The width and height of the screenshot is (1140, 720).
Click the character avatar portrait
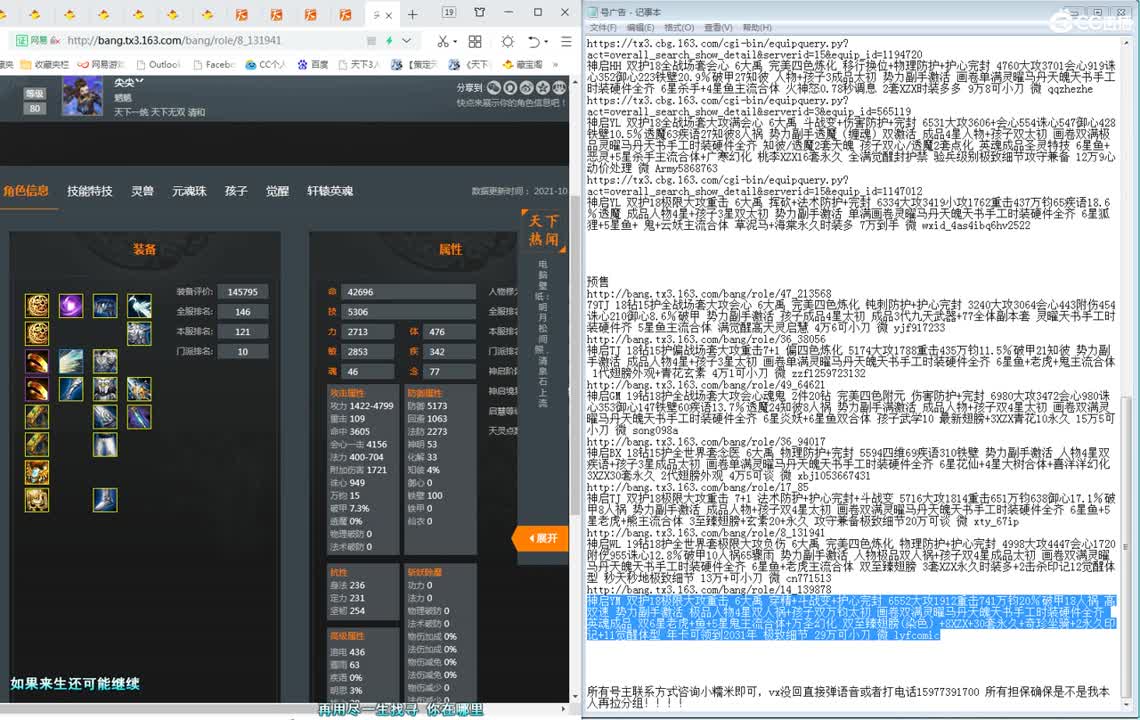[x=82, y=97]
